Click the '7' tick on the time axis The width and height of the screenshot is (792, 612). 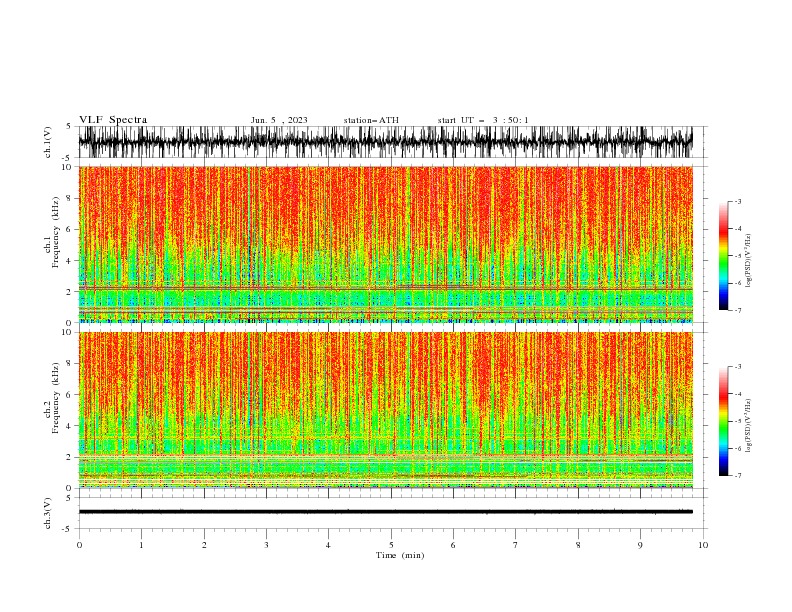(516, 545)
